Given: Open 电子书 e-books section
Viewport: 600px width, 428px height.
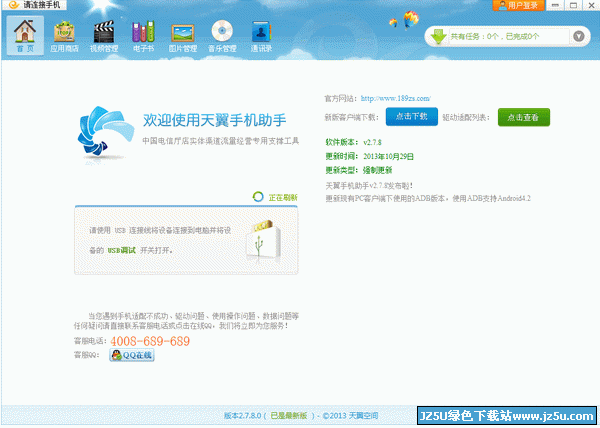Looking at the screenshot, I should 143,36.
